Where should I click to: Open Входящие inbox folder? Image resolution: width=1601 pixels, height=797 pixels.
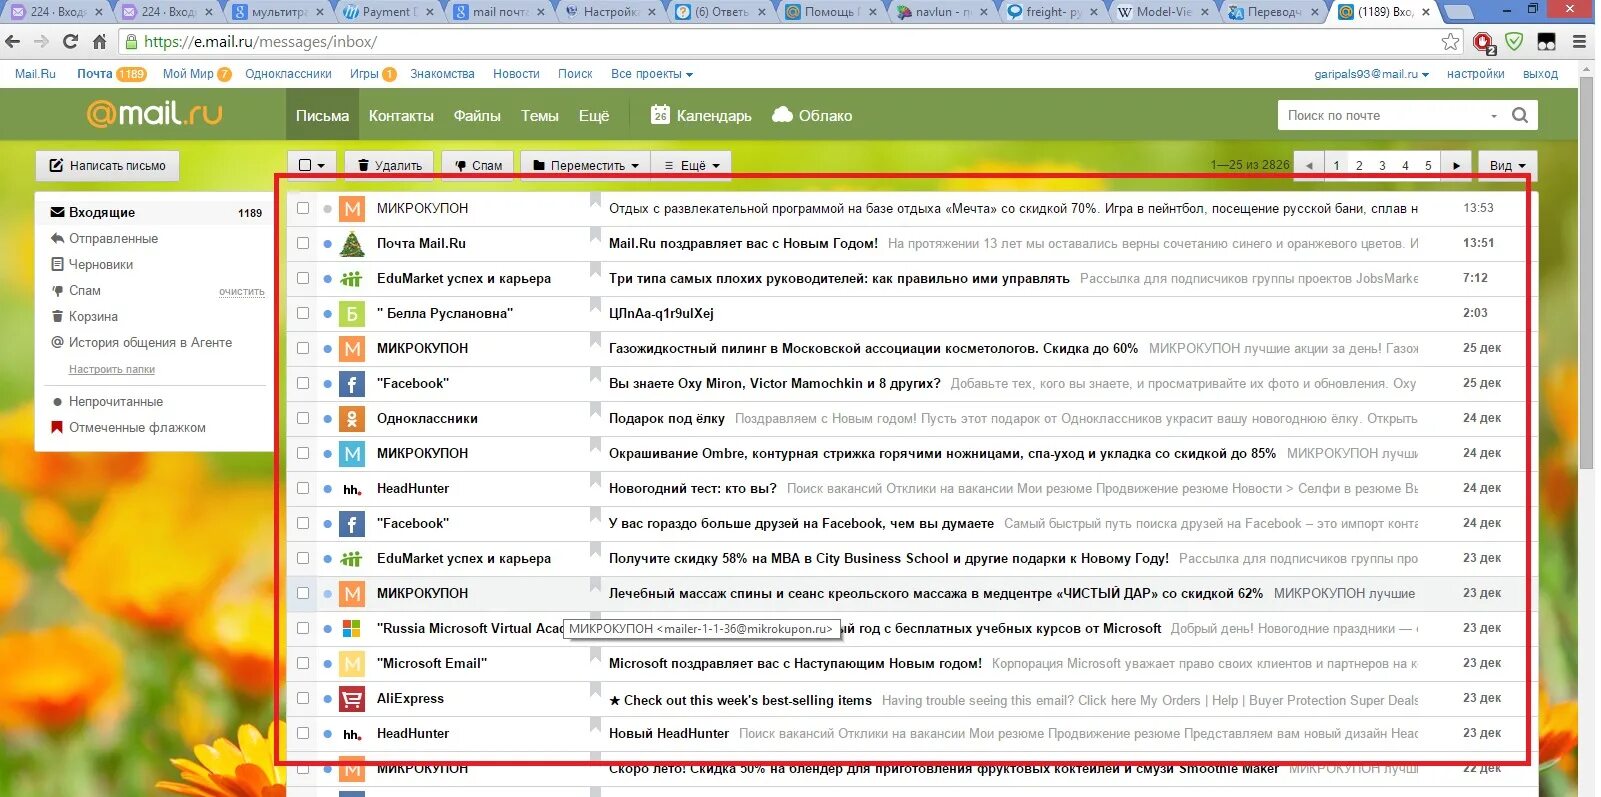click(x=155, y=212)
